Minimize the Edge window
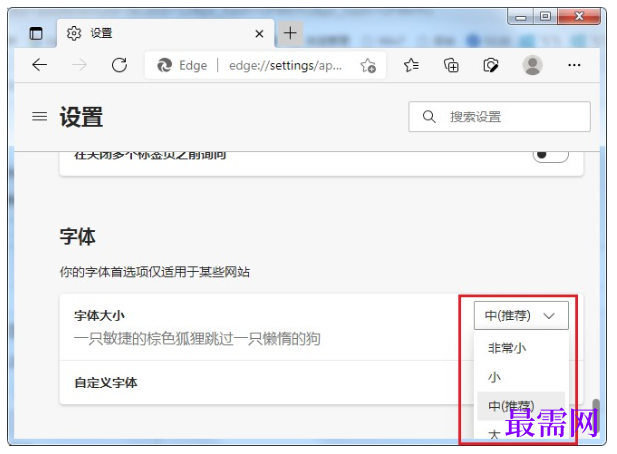 click(x=521, y=17)
